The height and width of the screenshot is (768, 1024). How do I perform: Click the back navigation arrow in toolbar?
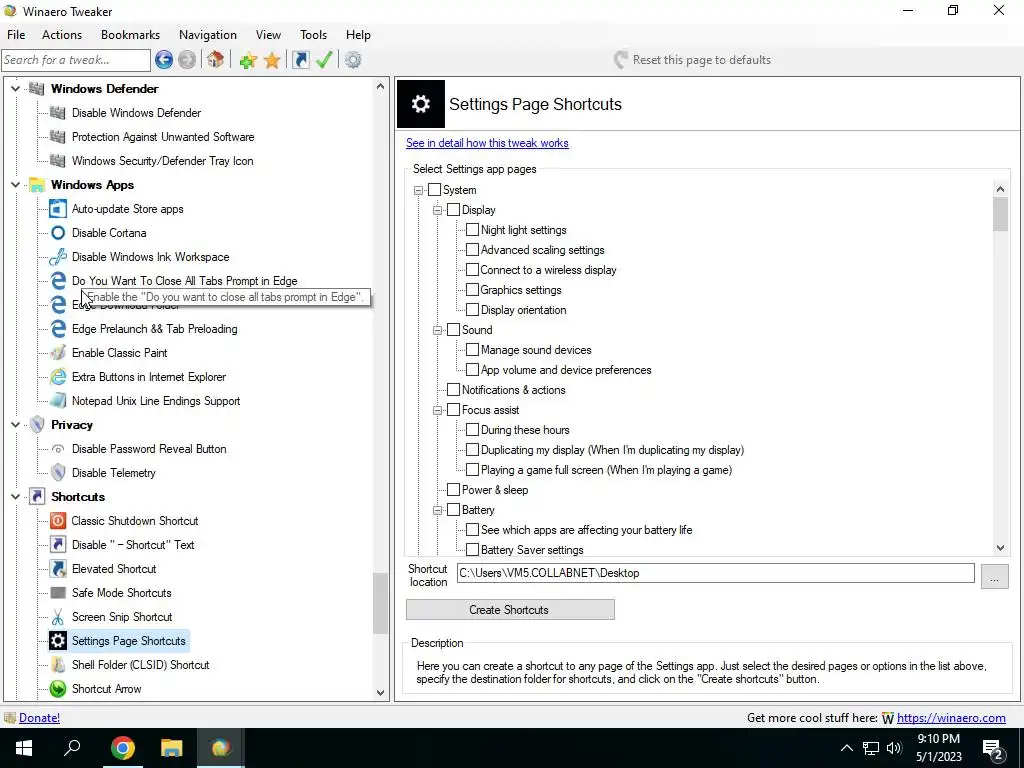[x=164, y=60]
